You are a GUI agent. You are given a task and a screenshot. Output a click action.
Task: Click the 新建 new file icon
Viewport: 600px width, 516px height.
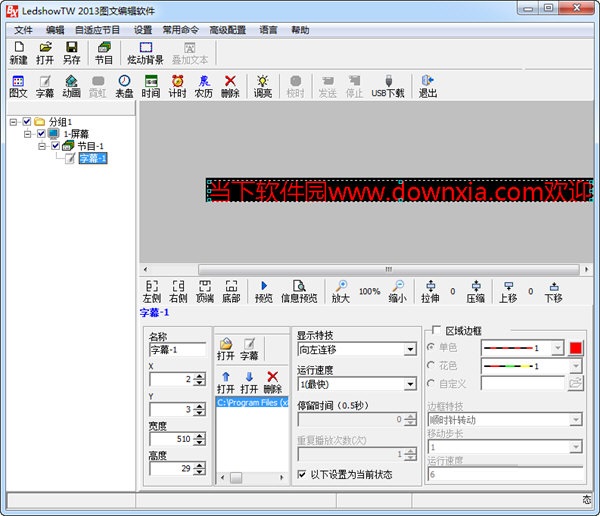pos(18,53)
